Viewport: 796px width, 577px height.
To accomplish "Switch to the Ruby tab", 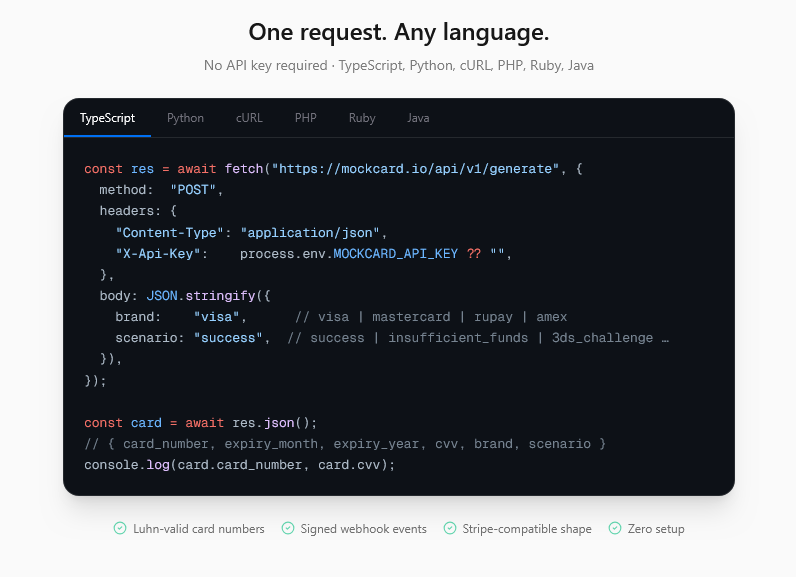I will [x=362, y=118].
